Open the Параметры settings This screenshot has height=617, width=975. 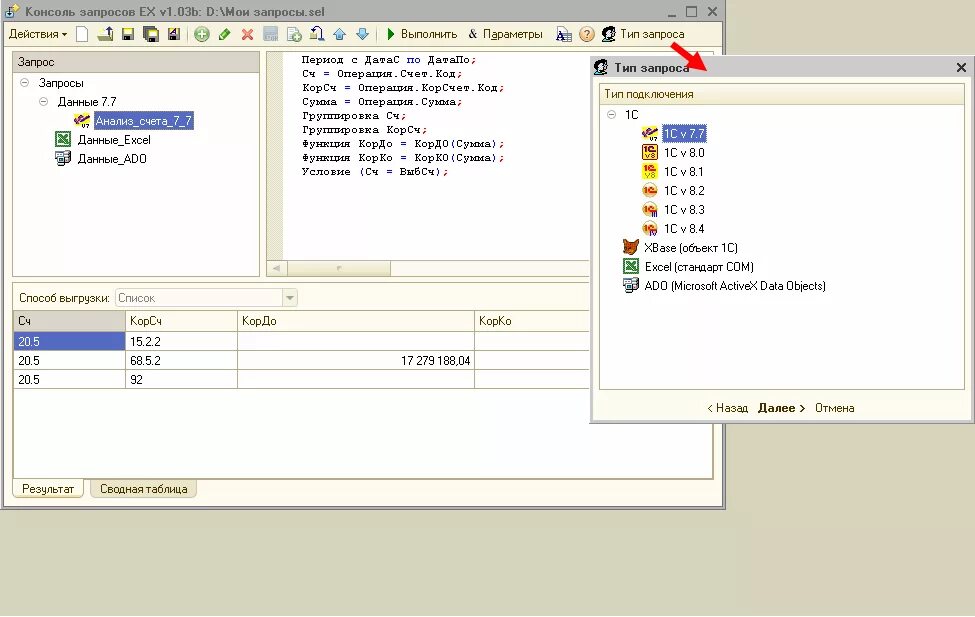506,34
